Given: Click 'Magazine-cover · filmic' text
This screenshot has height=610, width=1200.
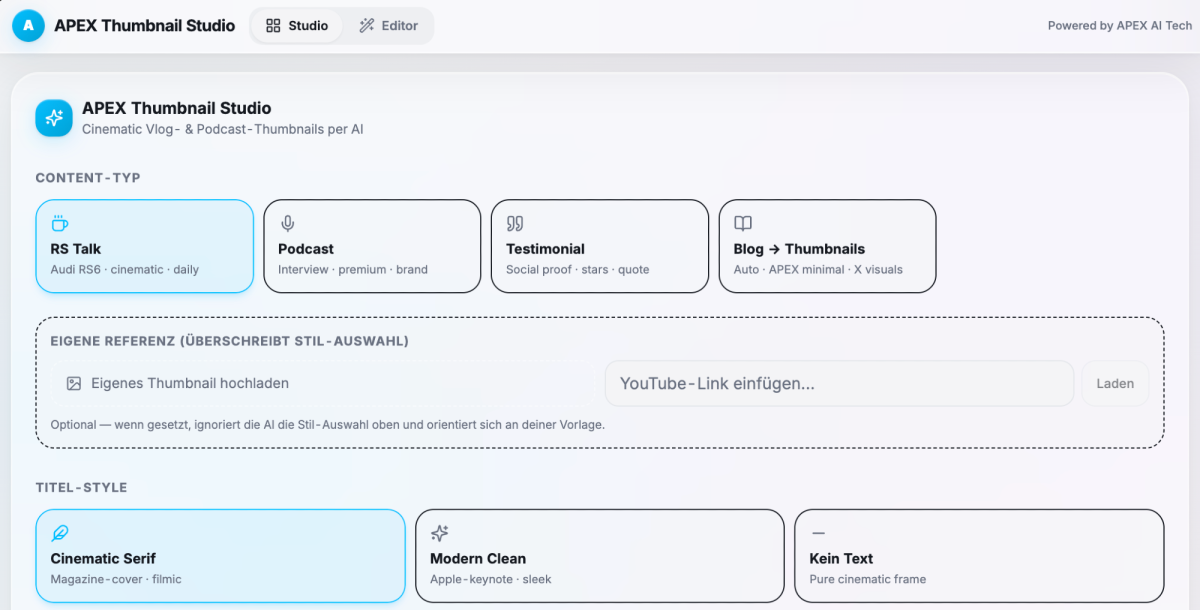Looking at the screenshot, I should point(116,579).
